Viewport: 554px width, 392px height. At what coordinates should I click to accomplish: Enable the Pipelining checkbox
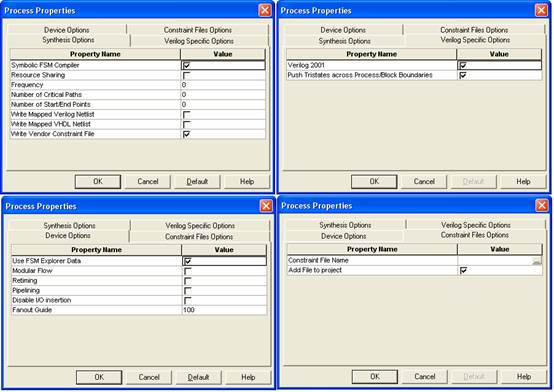click(188, 291)
